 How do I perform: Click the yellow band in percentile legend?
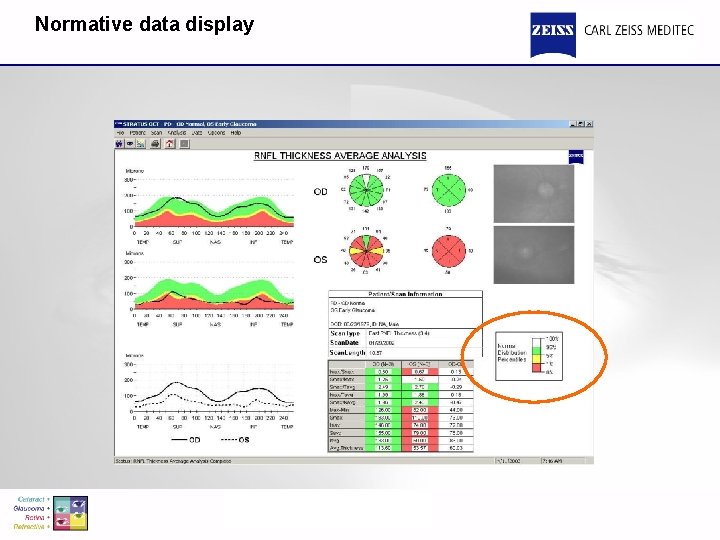point(537,358)
